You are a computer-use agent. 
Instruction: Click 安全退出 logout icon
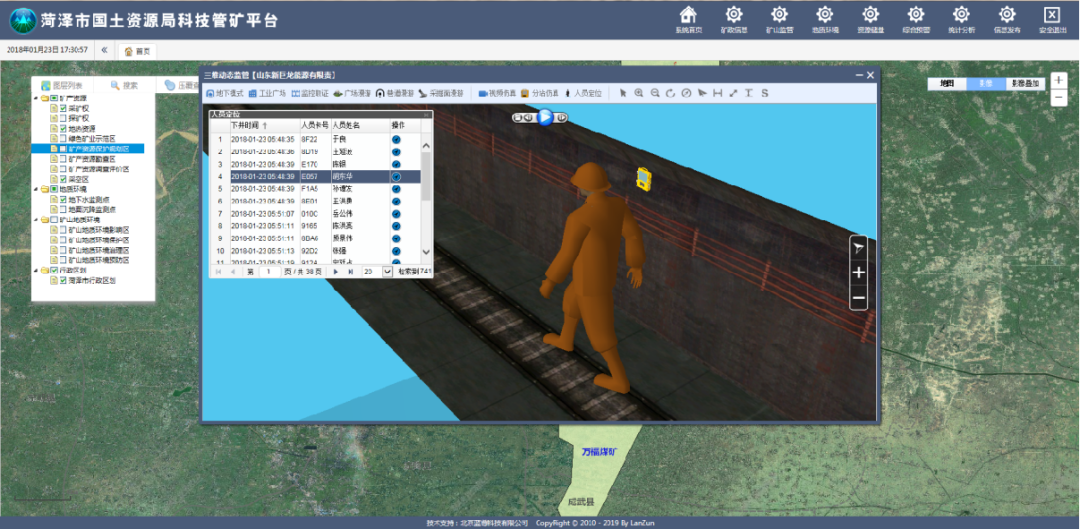1051,14
